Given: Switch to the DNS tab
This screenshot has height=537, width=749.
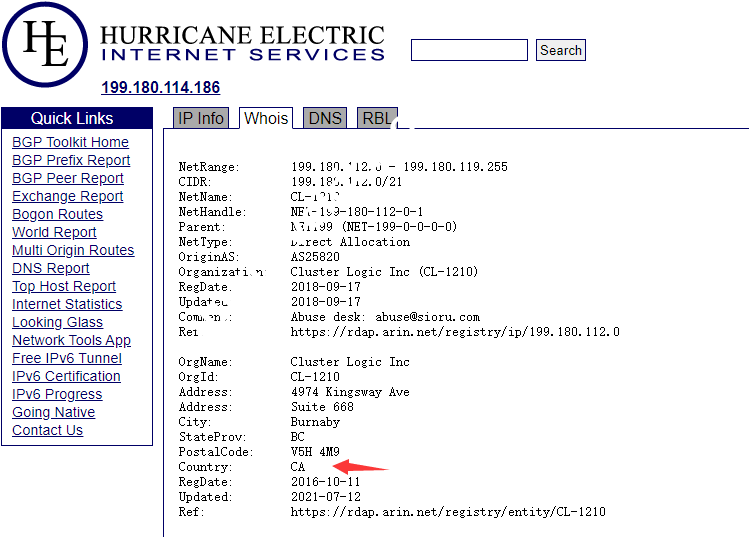Looking at the screenshot, I should click(x=325, y=118).
